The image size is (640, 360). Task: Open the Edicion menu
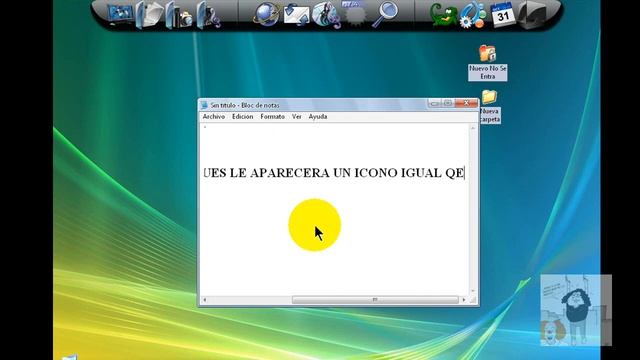tap(242, 117)
